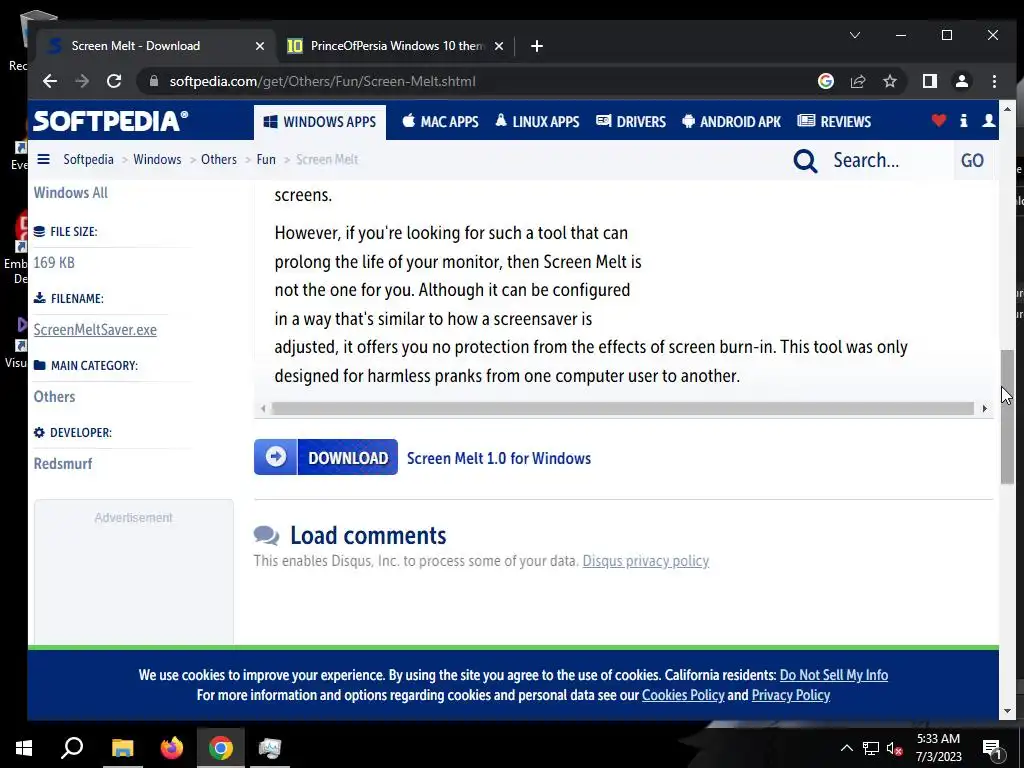The width and height of the screenshot is (1024, 768).
Task: Launch Firefox from taskbar
Action: click(172, 748)
